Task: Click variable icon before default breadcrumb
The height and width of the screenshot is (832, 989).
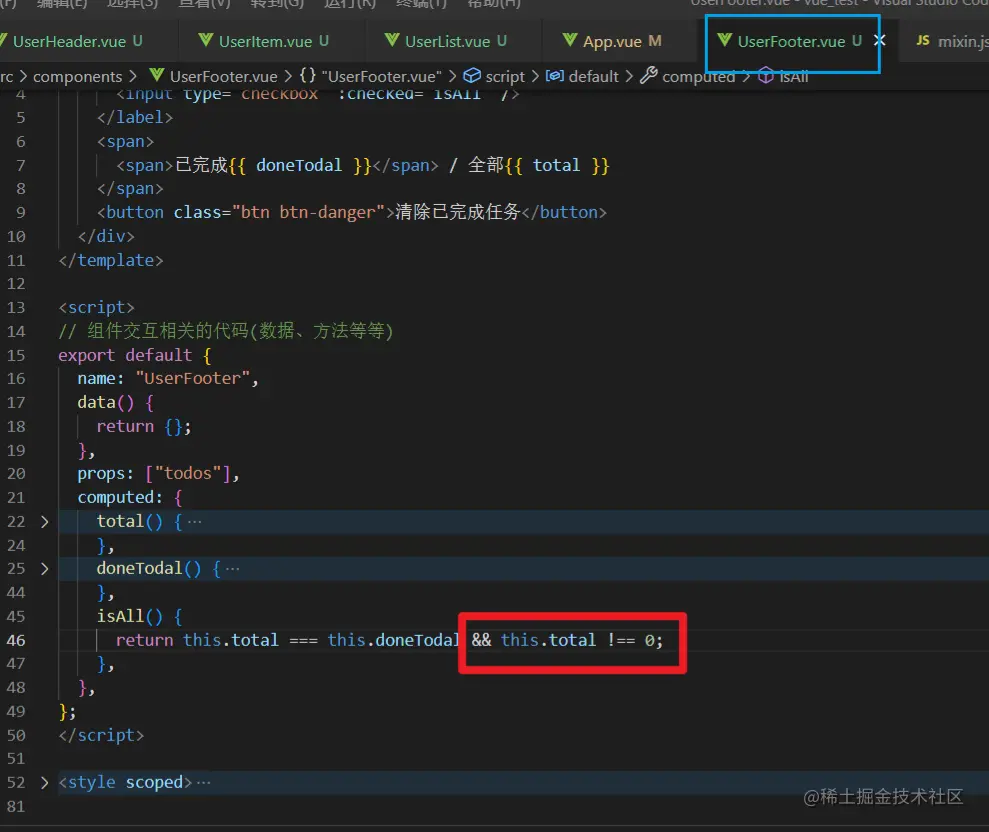Action: [x=554, y=76]
